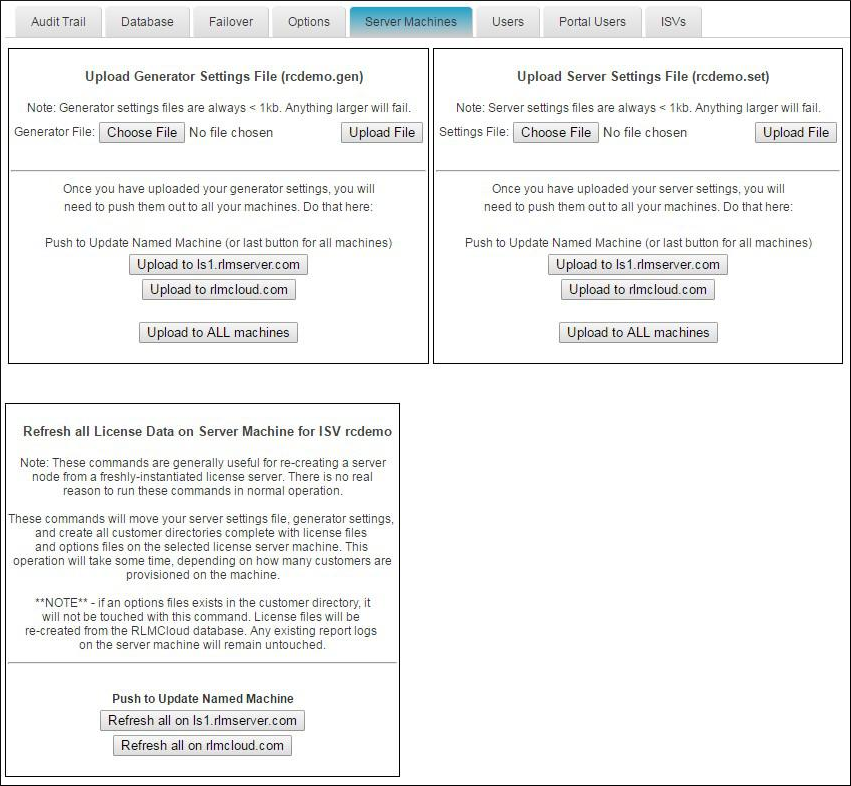Open the Database tab
This screenshot has width=851, height=786.
pos(147,21)
